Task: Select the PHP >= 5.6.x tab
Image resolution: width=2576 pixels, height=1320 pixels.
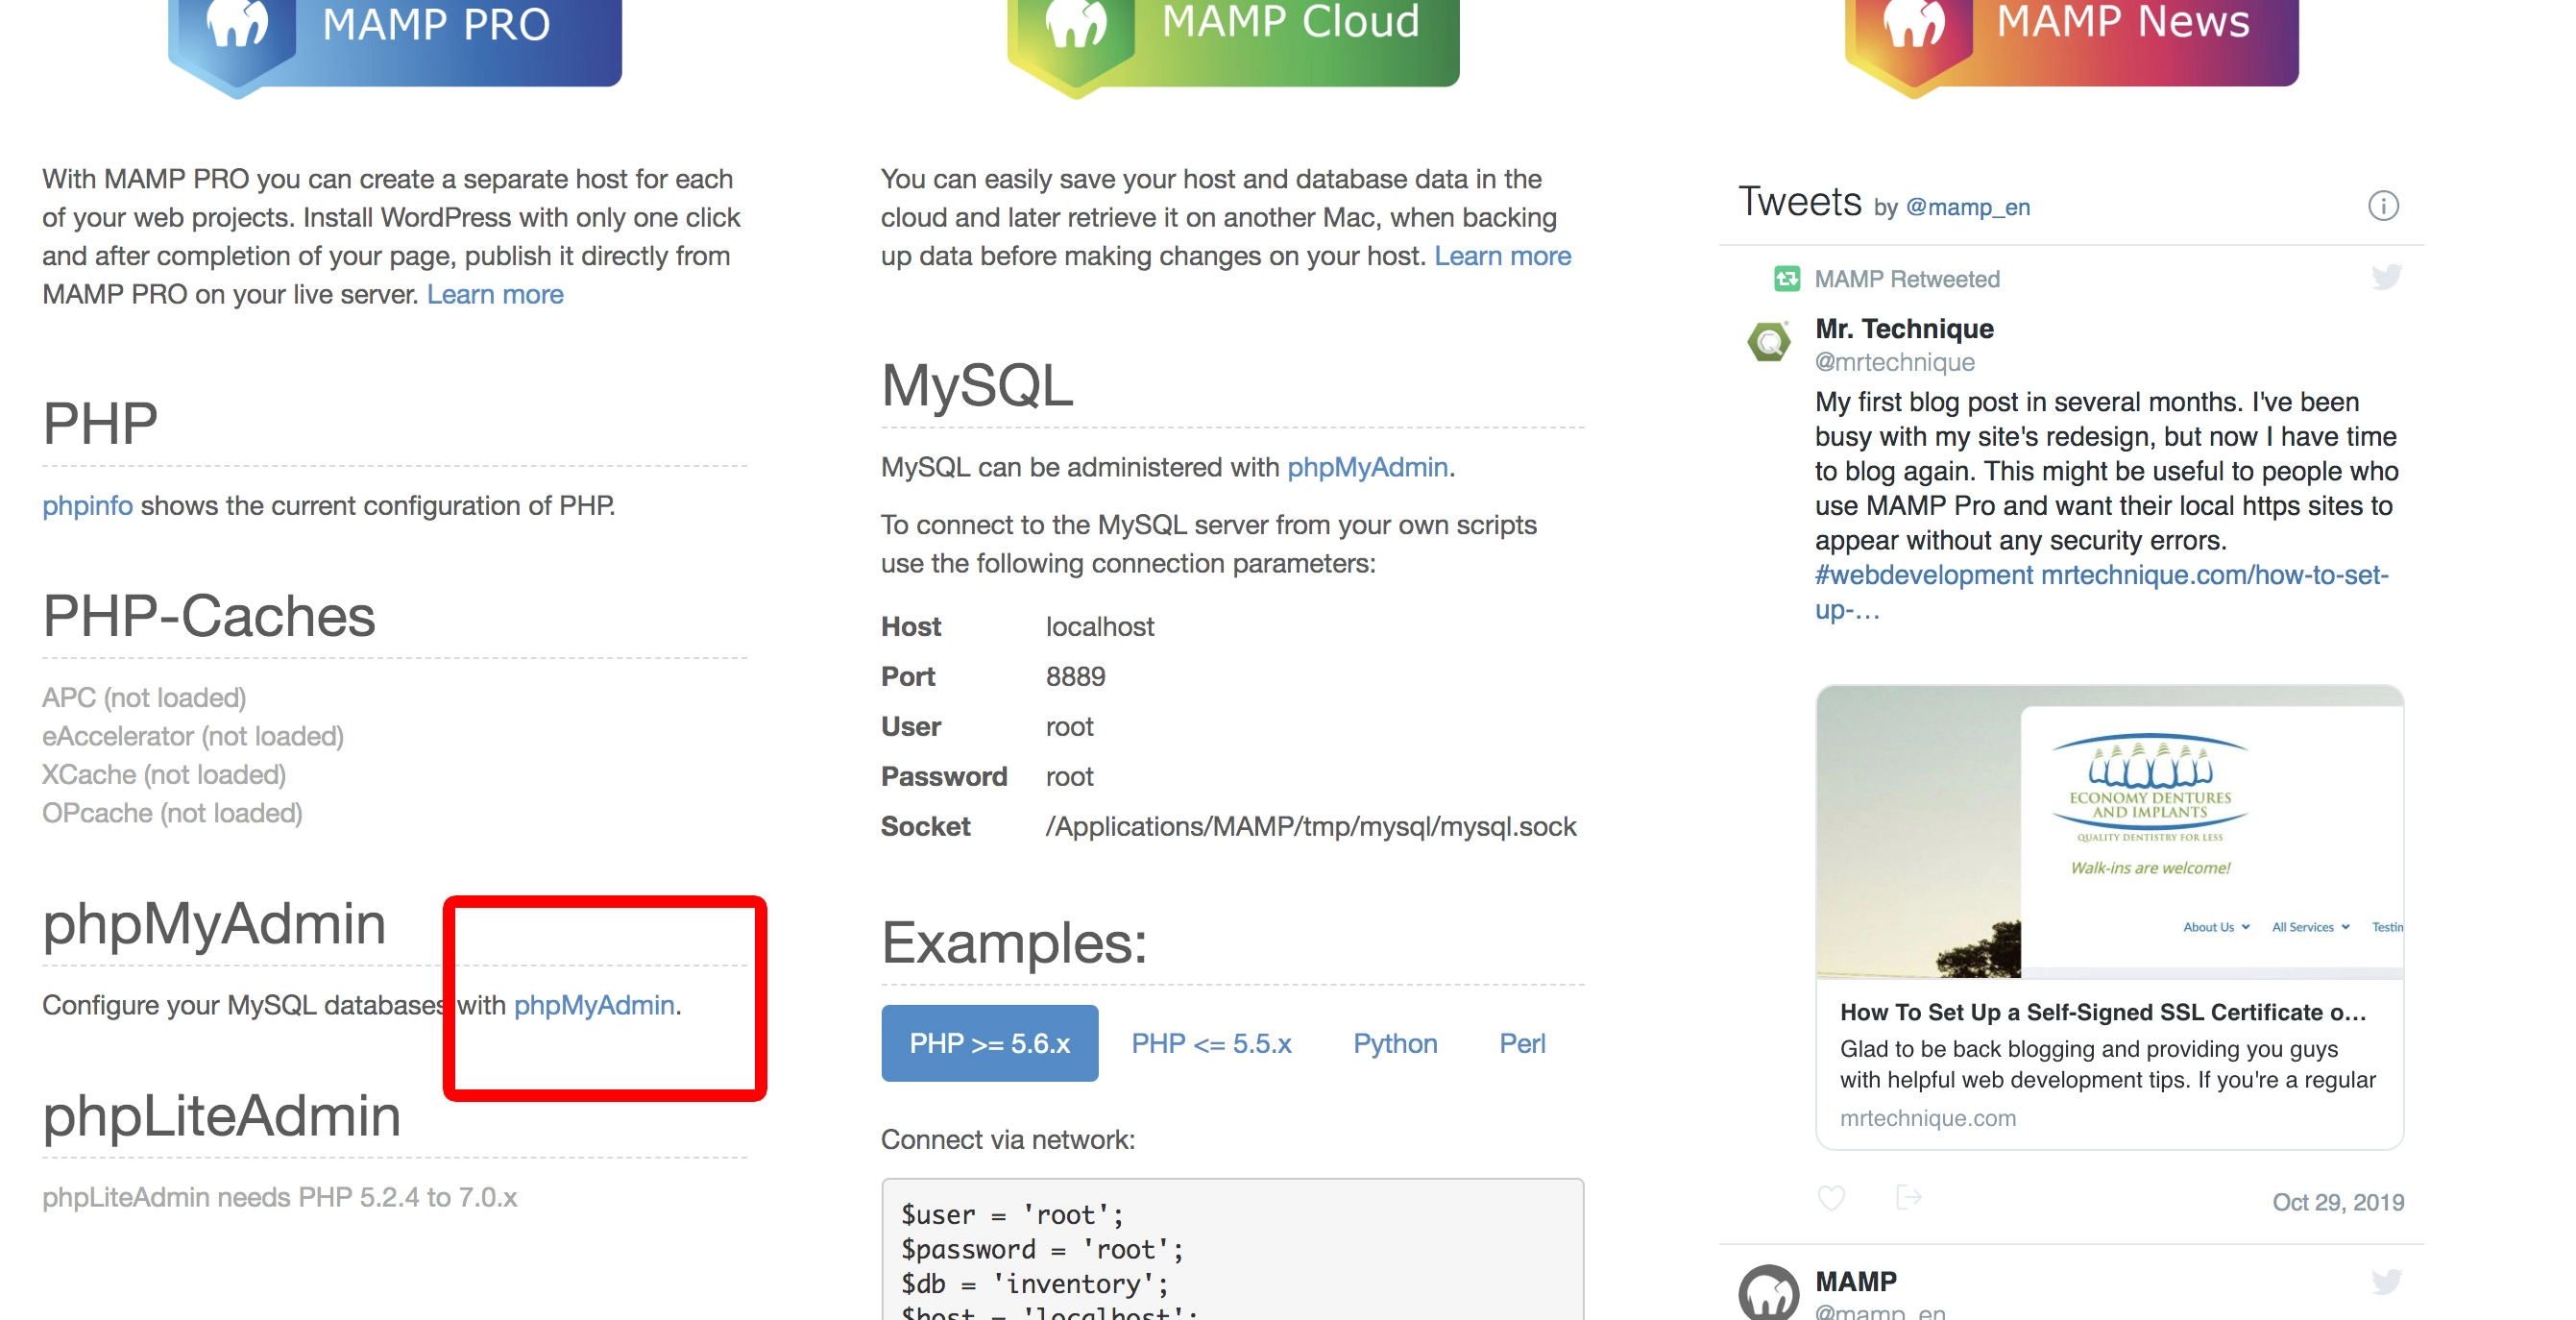Action: pyautogui.click(x=989, y=1043)
